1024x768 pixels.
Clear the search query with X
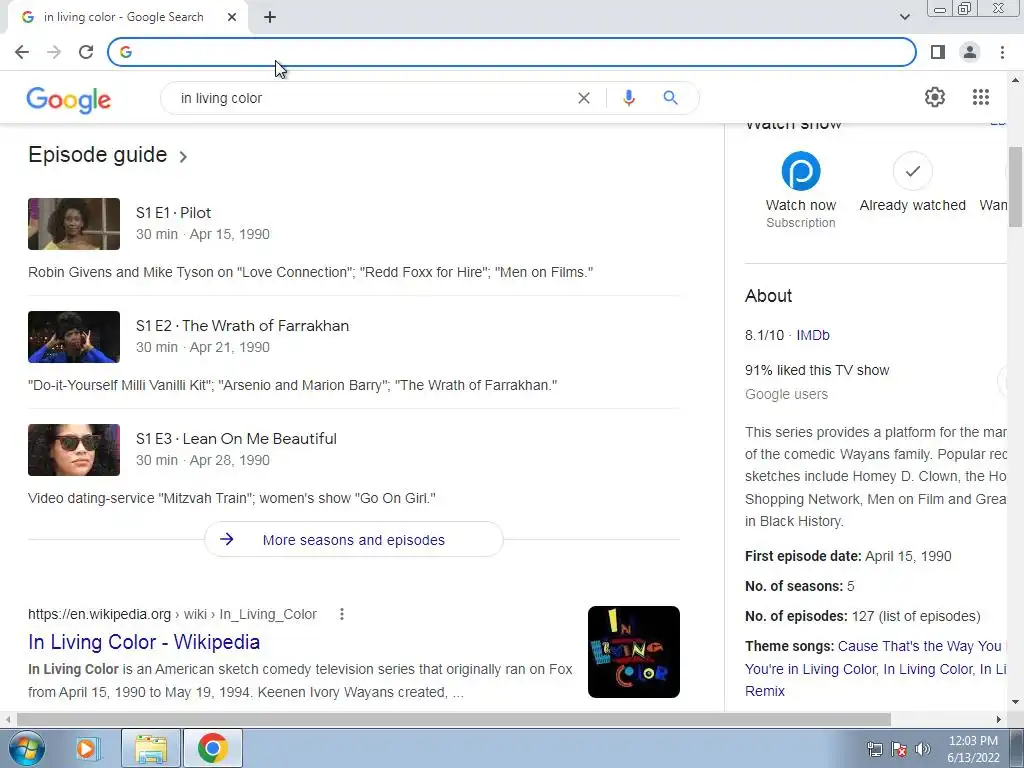pos(584,98)
